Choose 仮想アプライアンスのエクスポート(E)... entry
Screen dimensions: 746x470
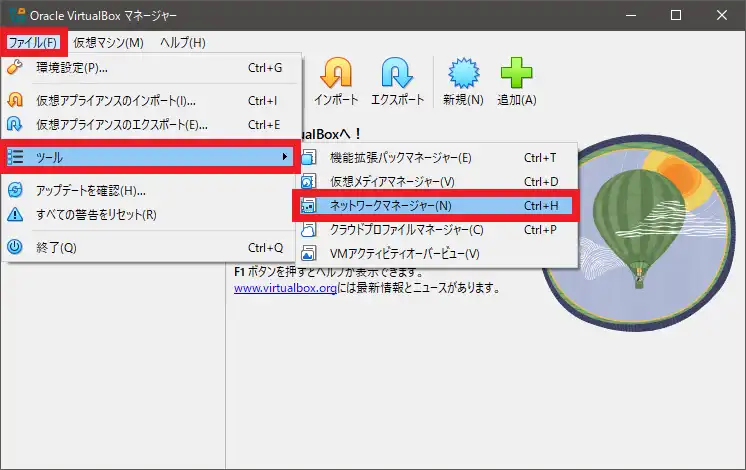pos(151,125)
